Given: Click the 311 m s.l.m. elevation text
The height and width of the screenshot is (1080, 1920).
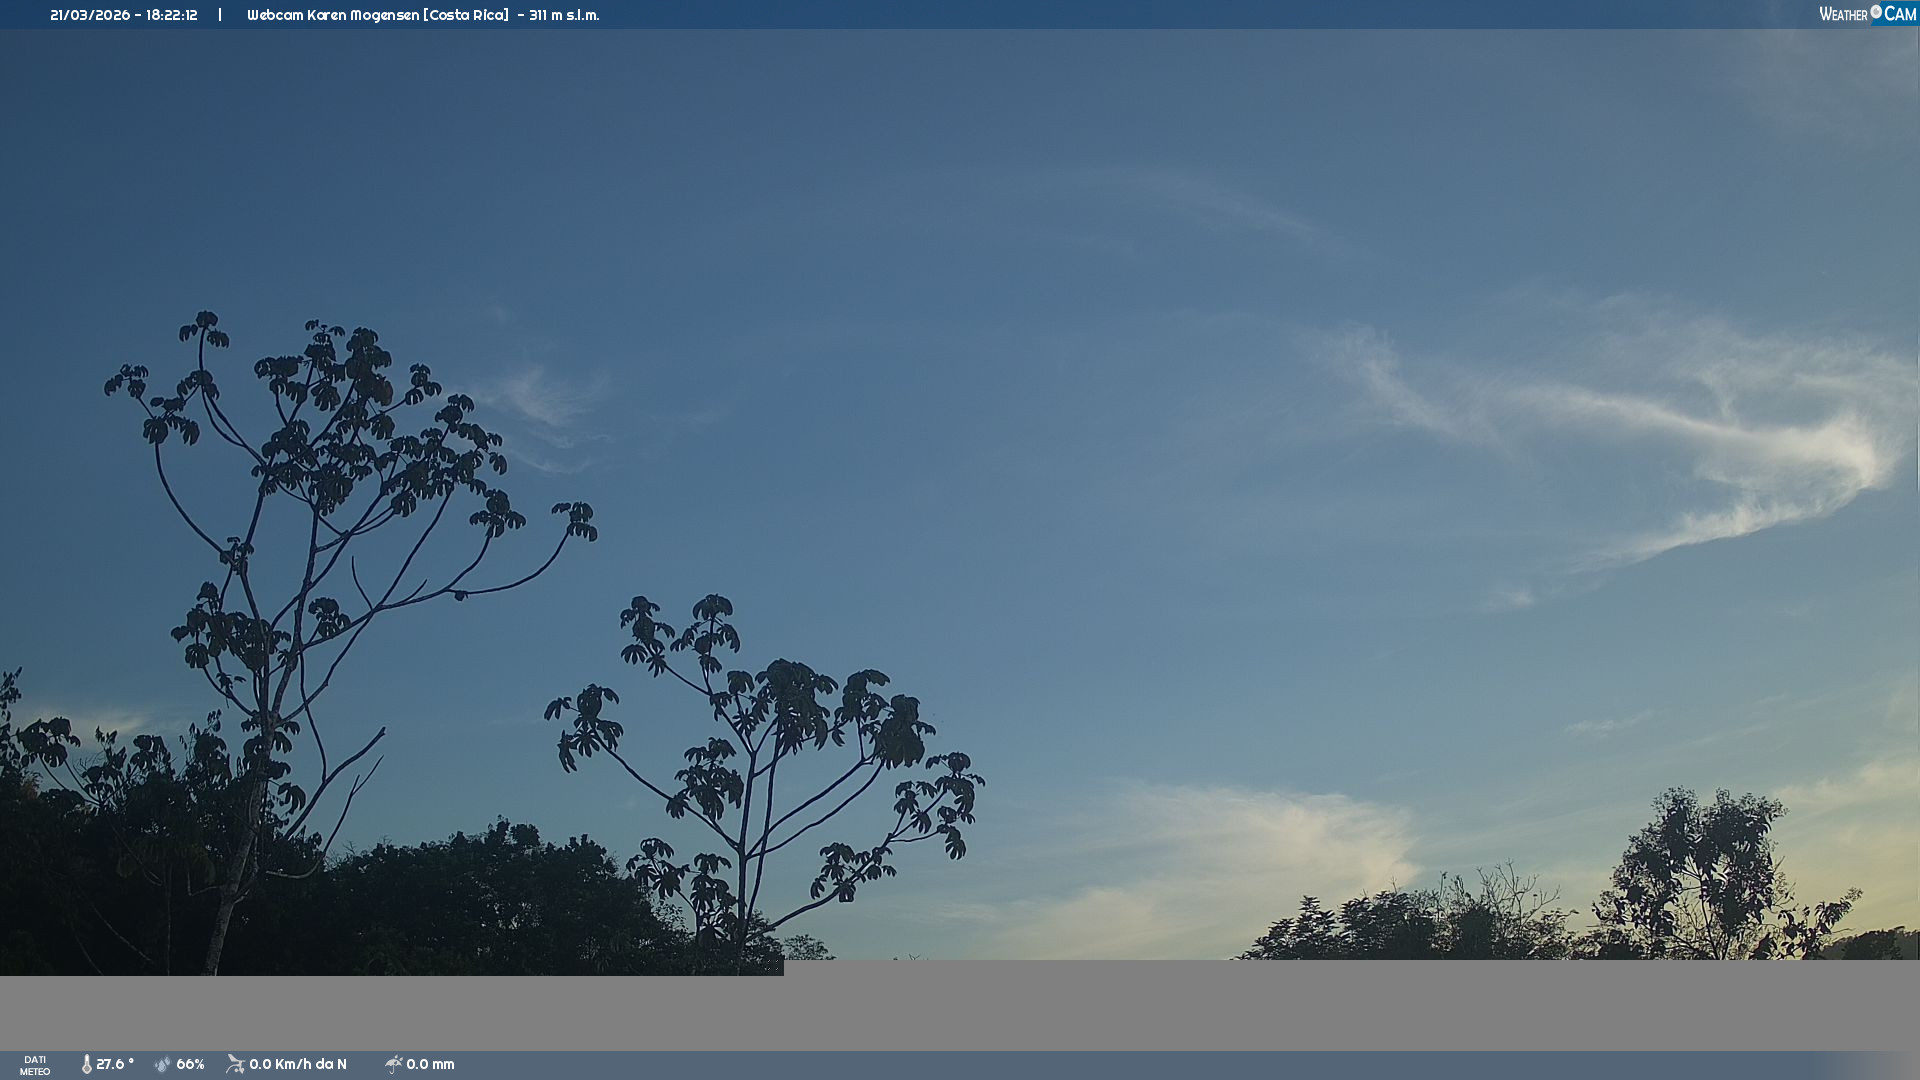Looking at the screenshot, I should point(564,15).
